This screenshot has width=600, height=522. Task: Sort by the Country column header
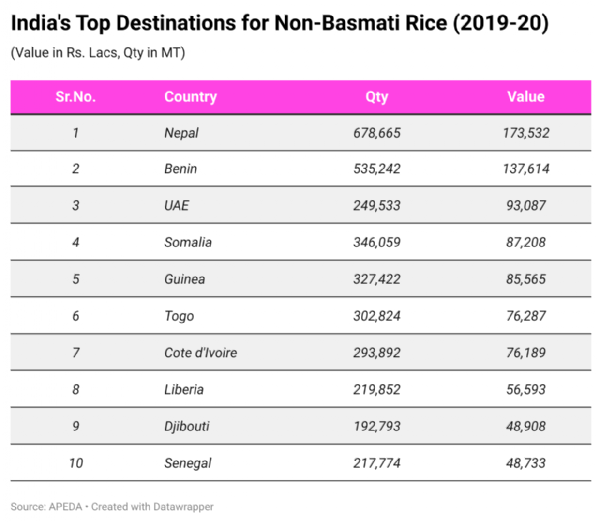190,97
